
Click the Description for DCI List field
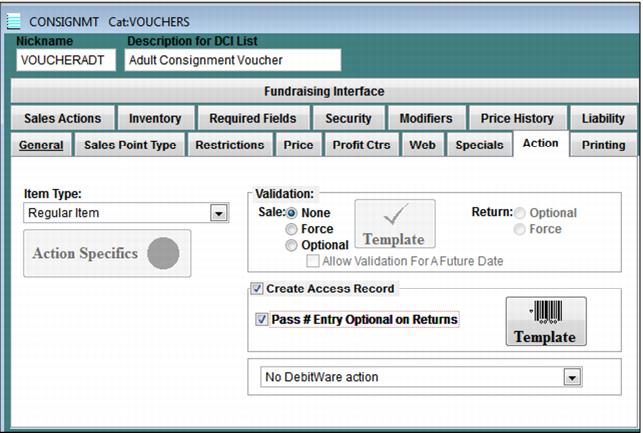tap(232, 60)
